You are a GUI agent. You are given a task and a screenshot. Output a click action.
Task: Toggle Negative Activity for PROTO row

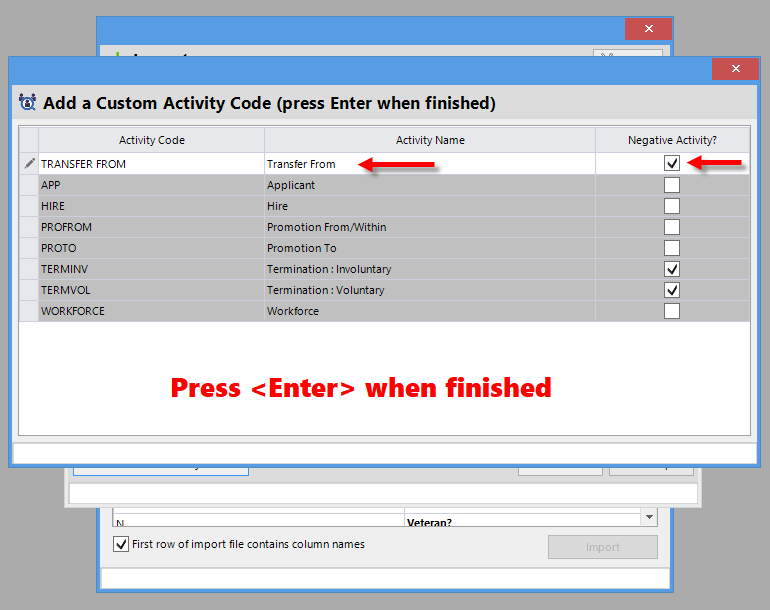pos(672,248)
